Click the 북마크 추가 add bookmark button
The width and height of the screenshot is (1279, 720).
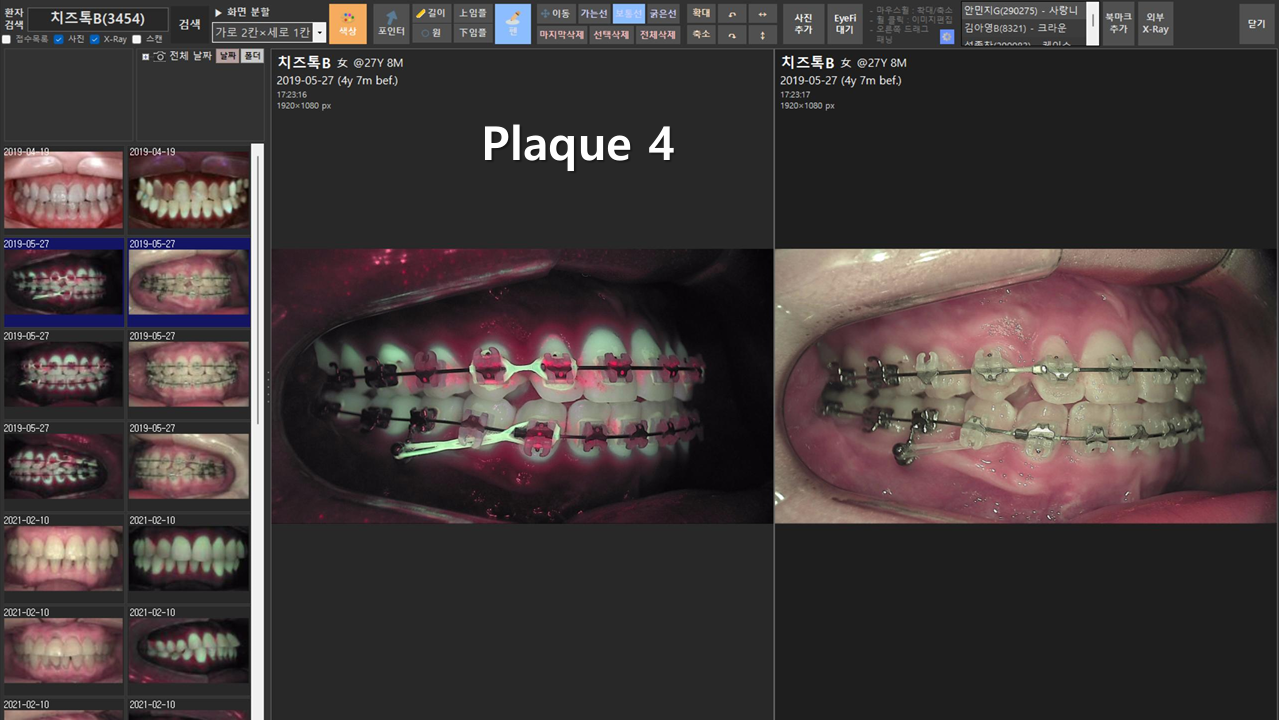point(1117,24)
